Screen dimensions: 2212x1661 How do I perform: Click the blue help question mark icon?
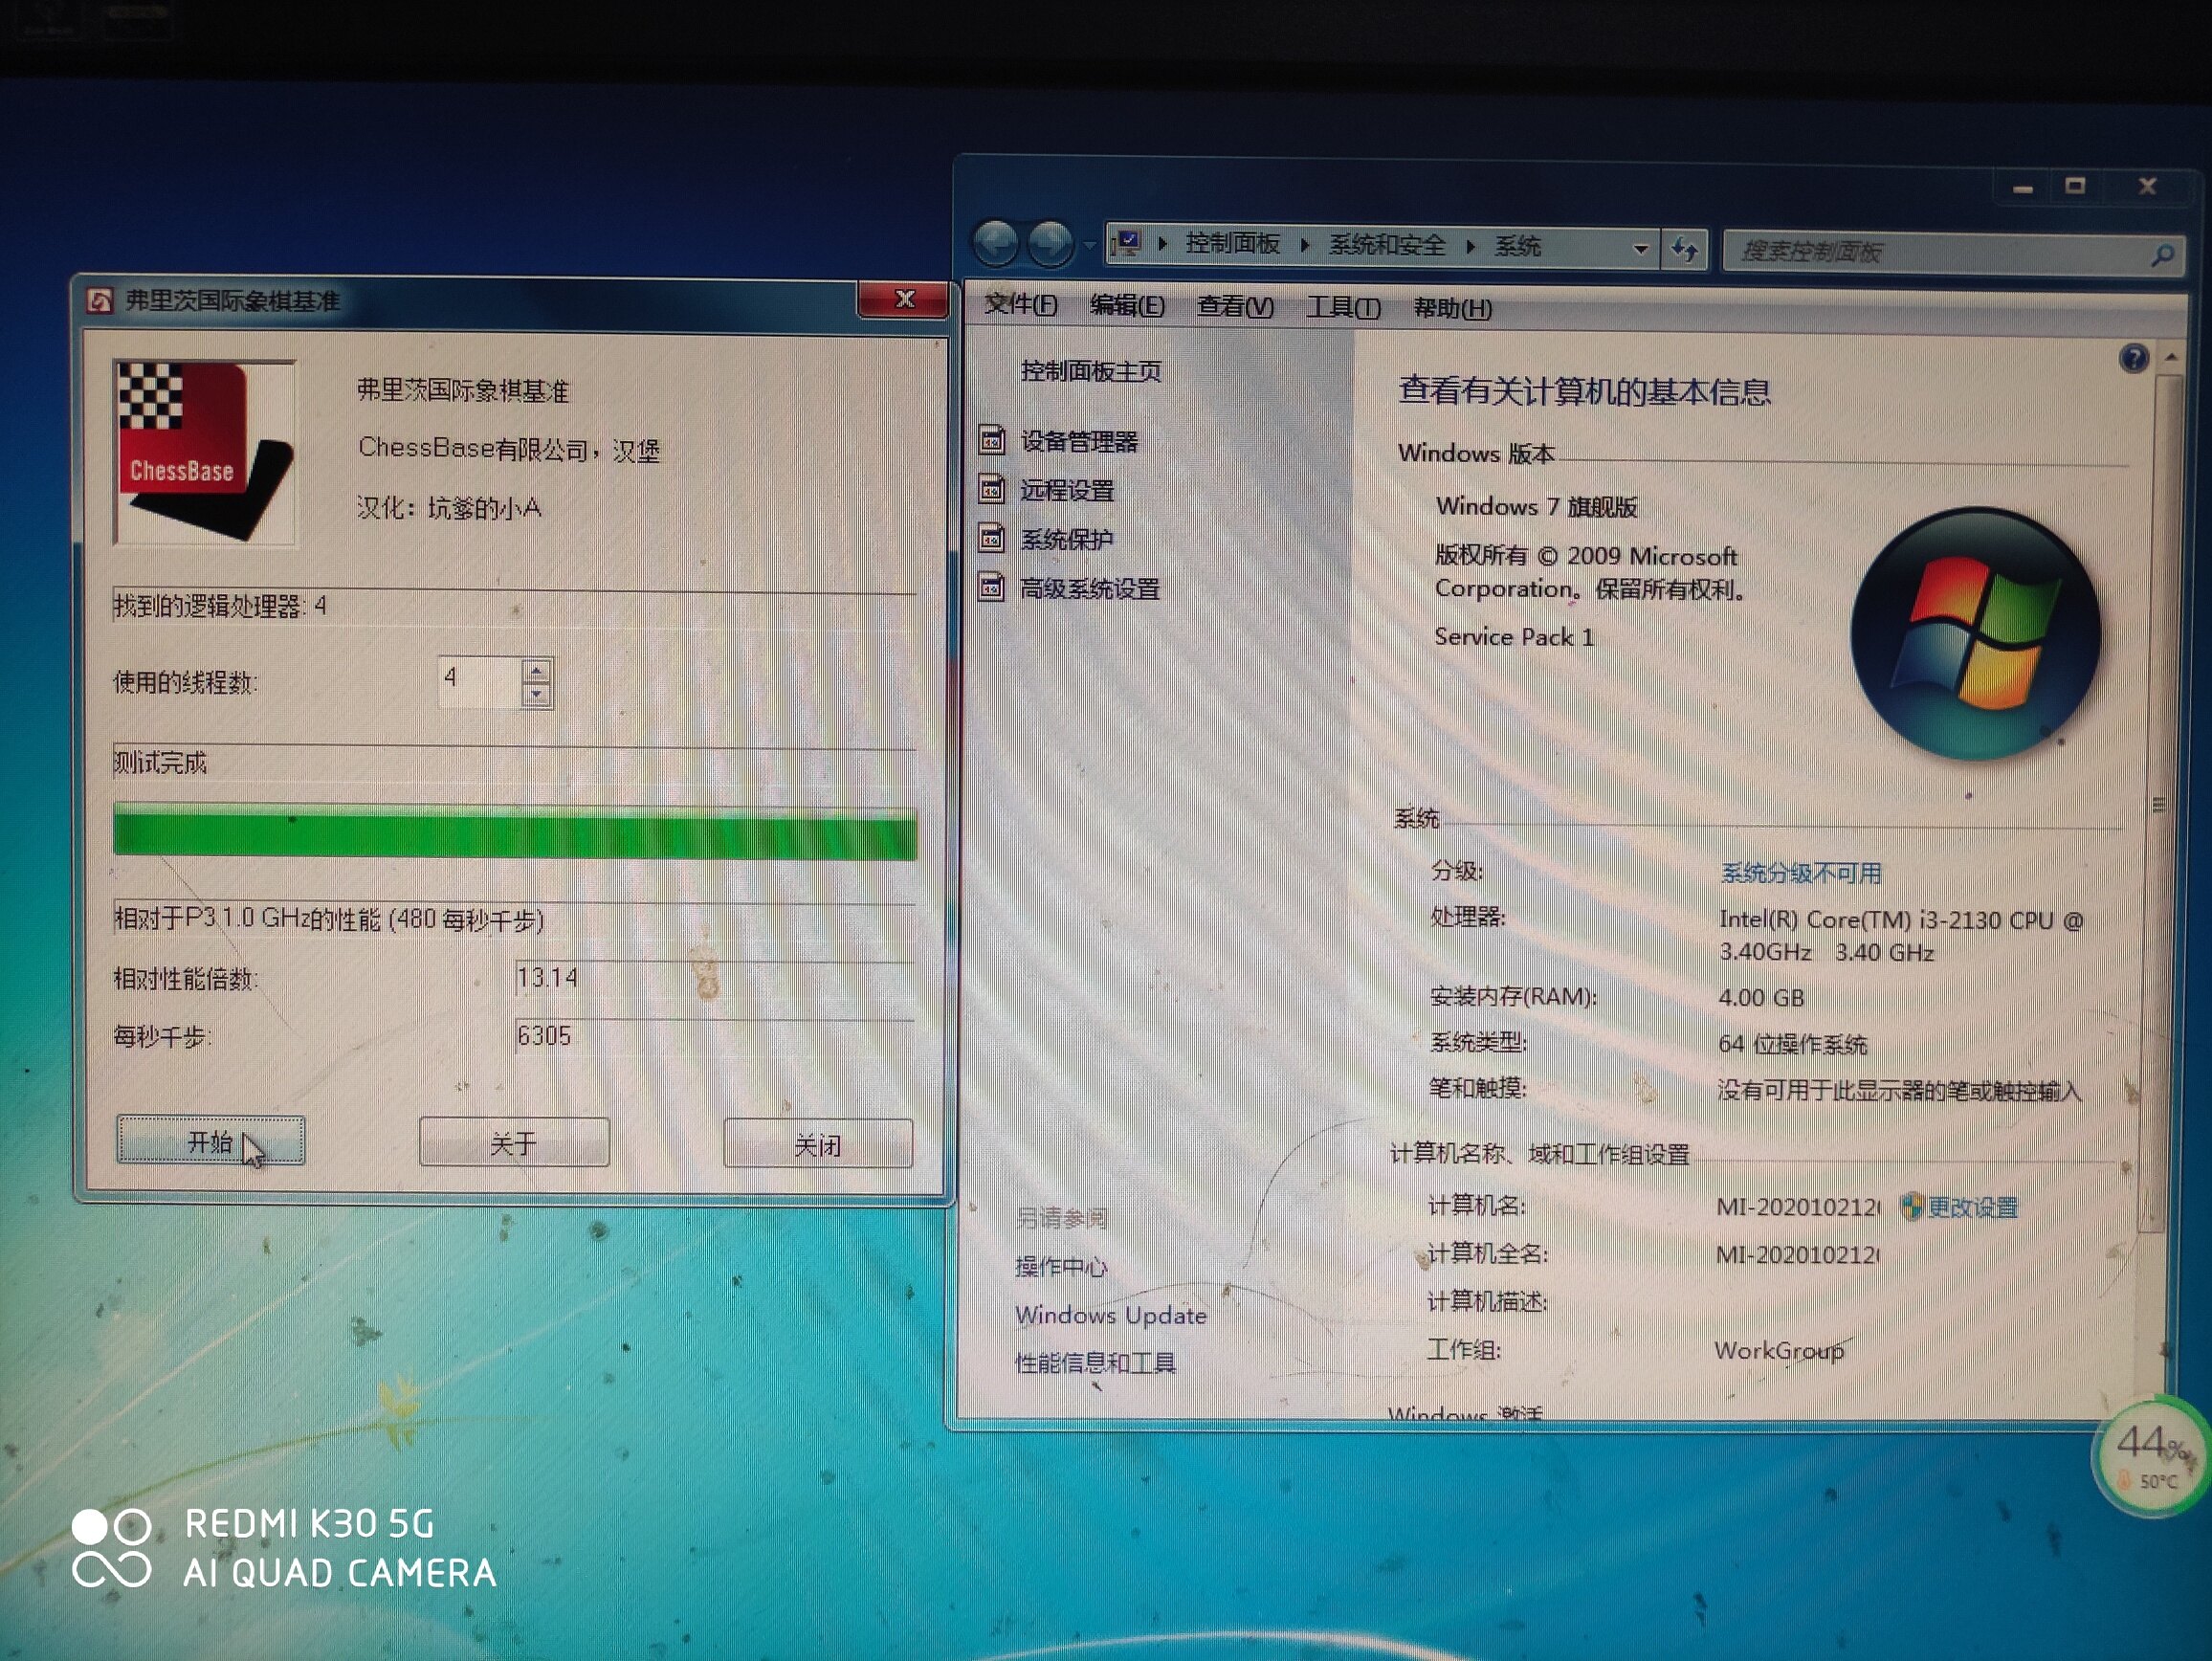(x=2133, y=358)
